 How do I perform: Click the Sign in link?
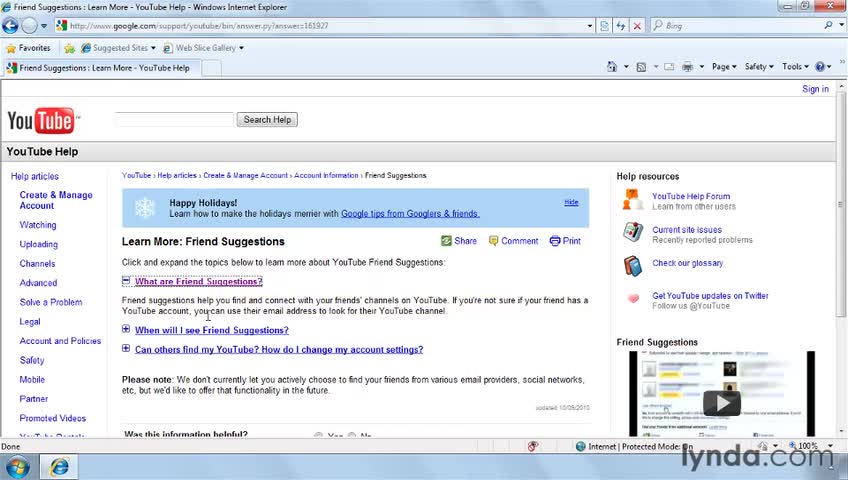pos(815,89)
